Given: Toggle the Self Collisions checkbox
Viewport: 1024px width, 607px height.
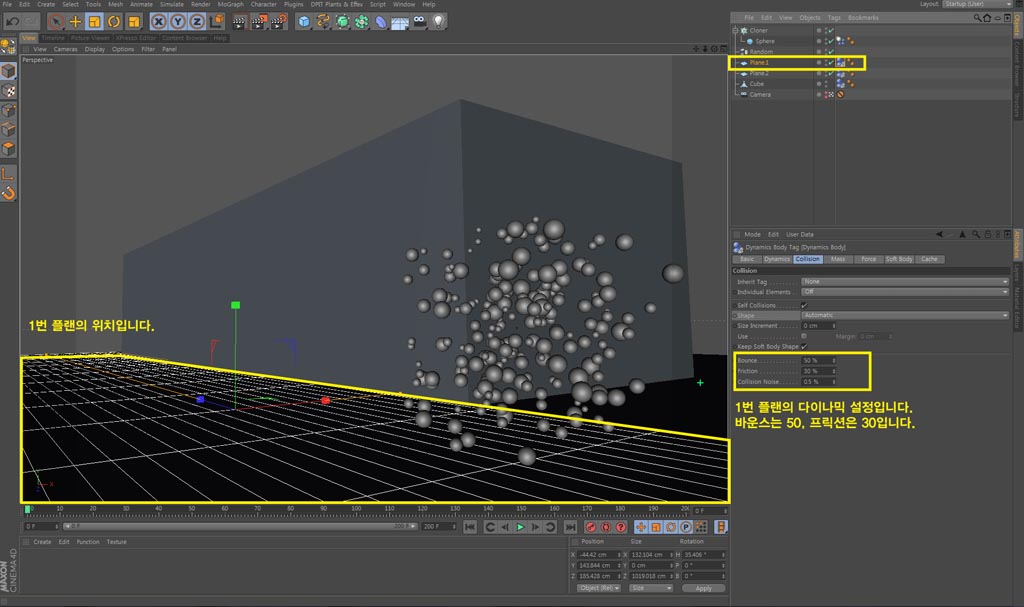Looking at the screenshot, I should (x=804, y=305).
